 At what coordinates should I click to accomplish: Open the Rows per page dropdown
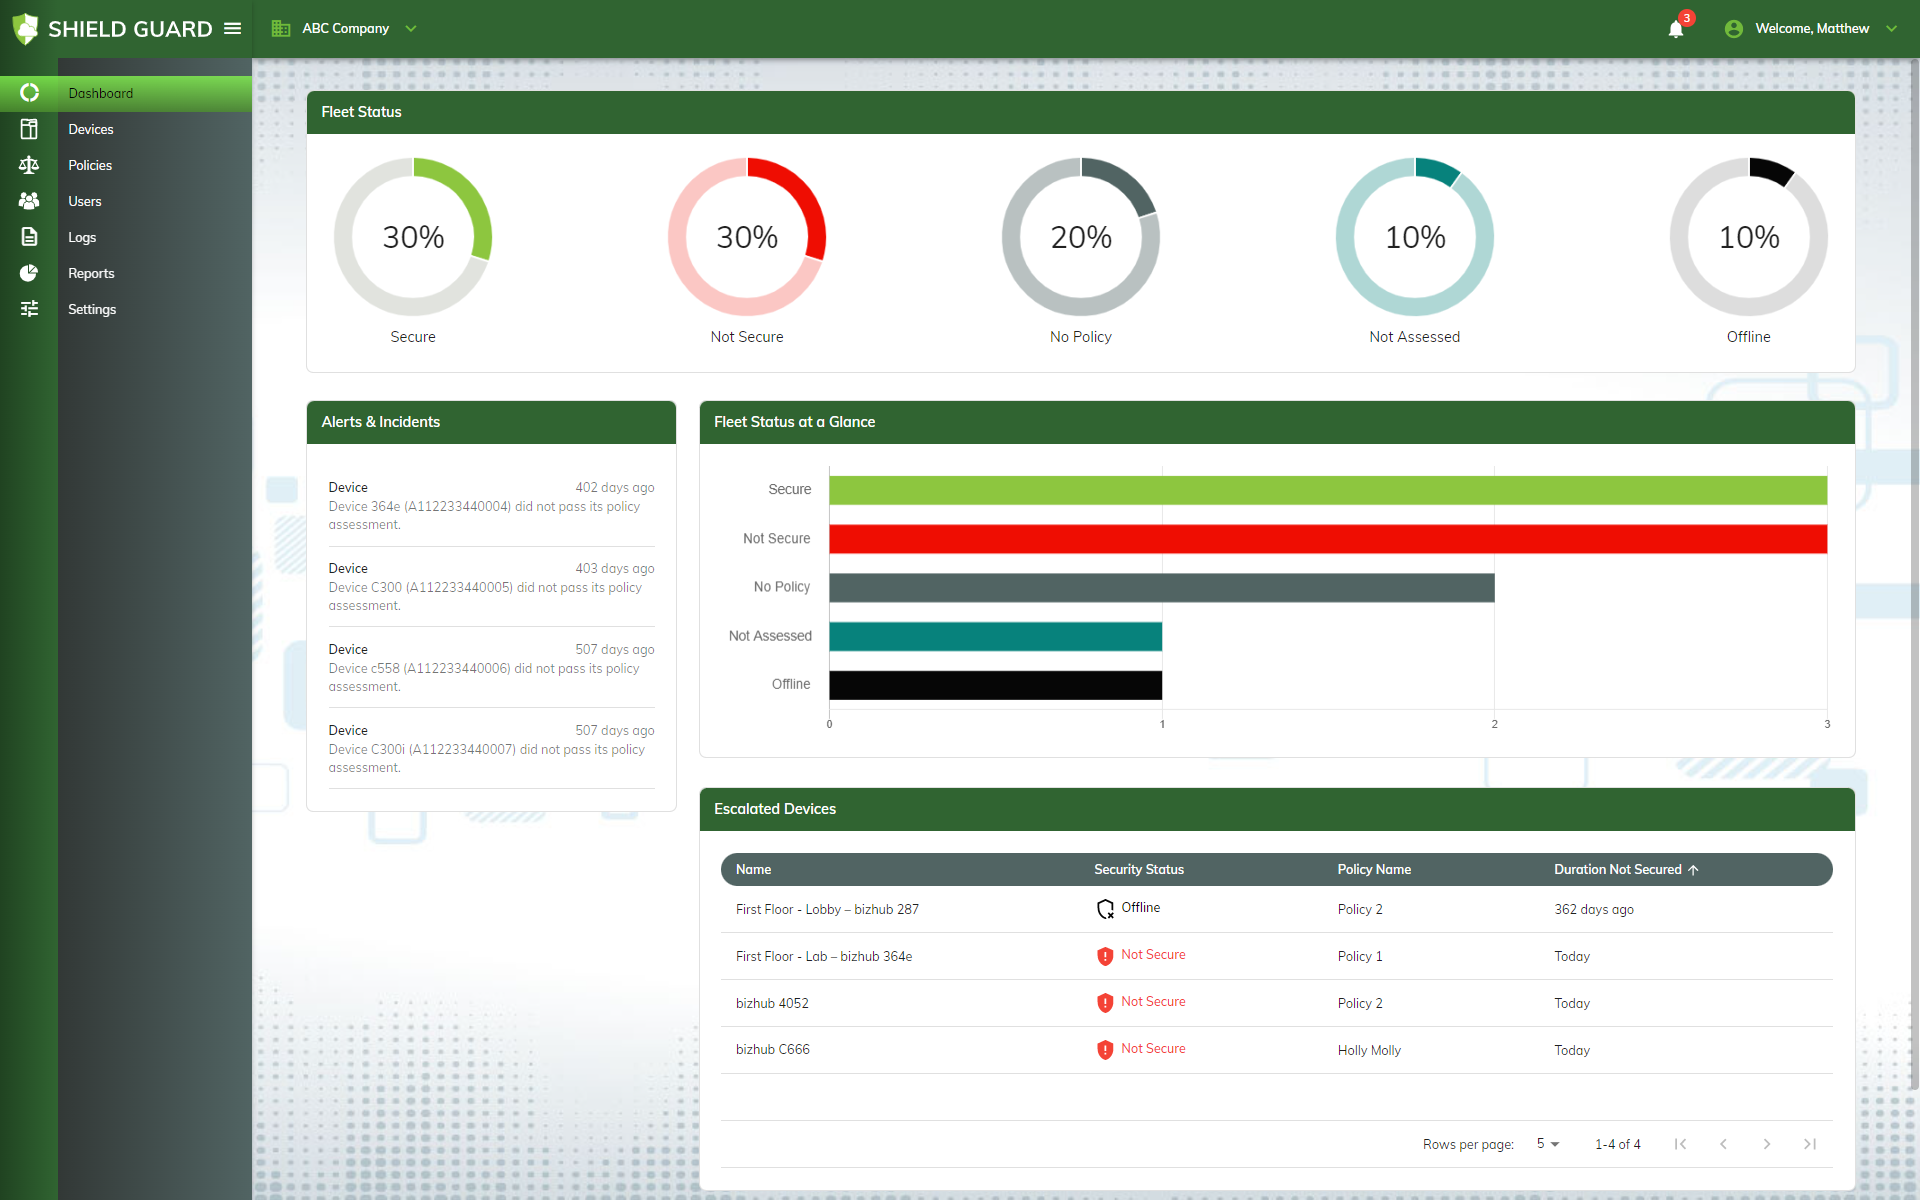point(1547,1143)
